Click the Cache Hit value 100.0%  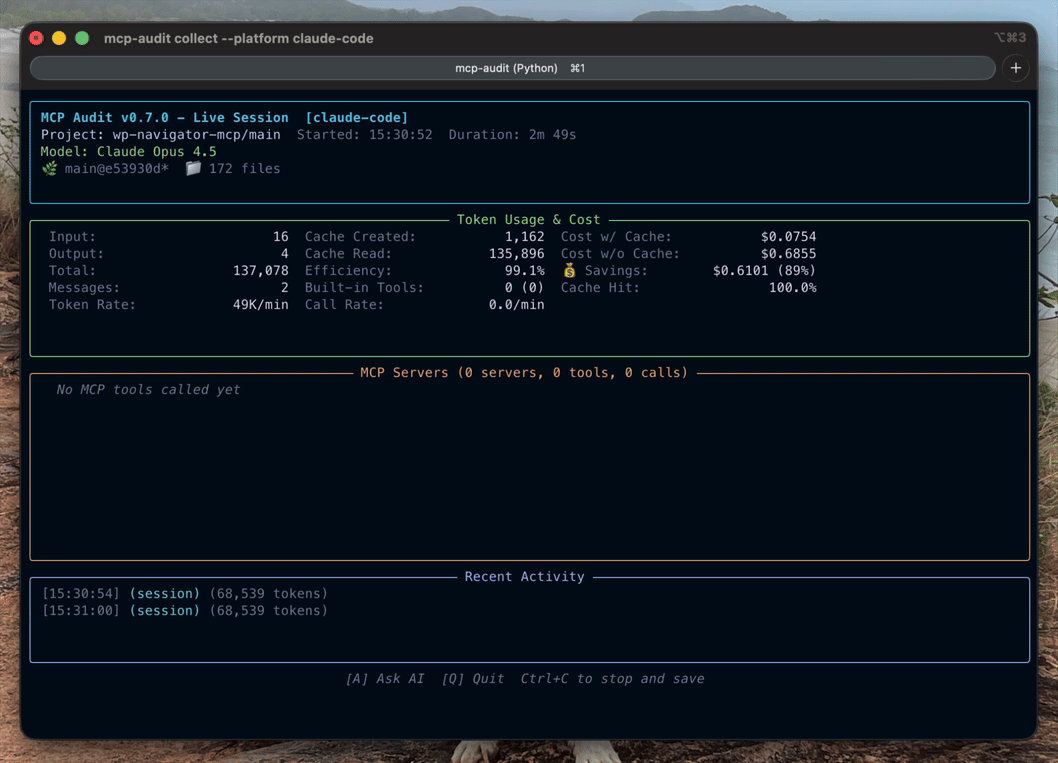click(x=792, y=287)
